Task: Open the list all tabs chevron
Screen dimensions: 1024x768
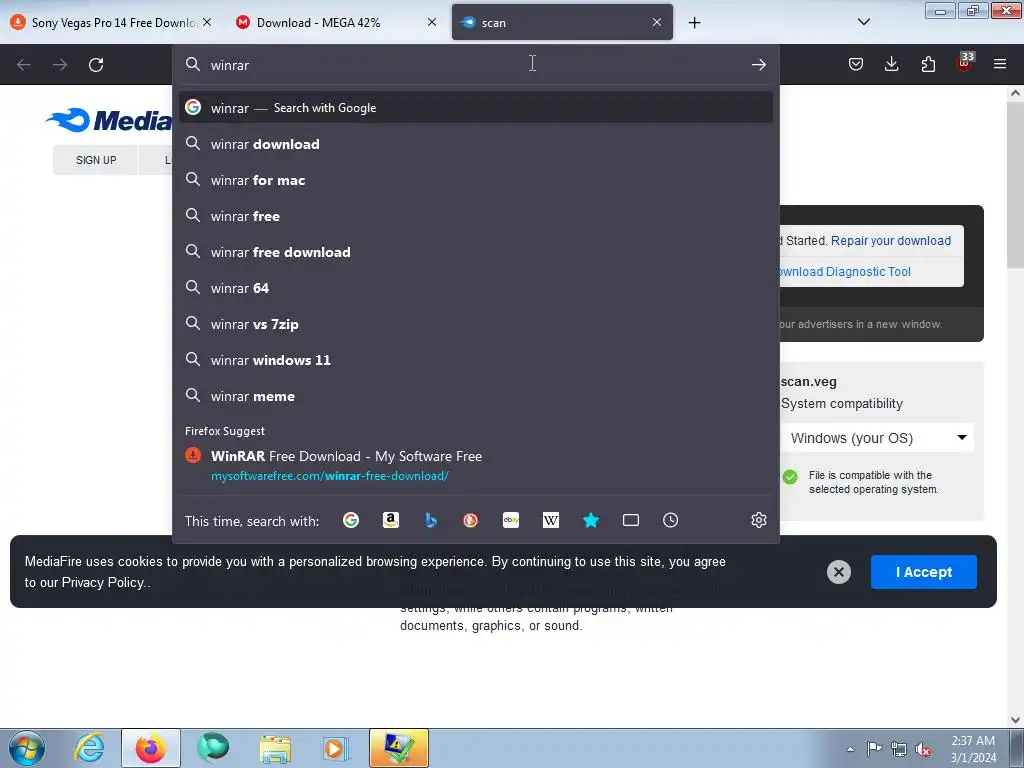Action: (x=863, y=22)
